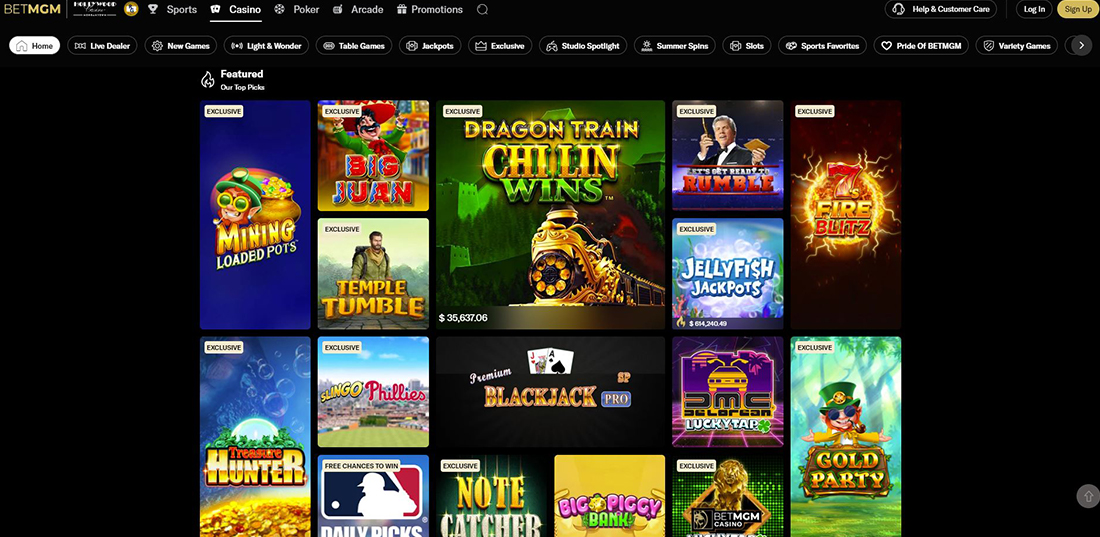Image resolution: width=1100 pixels, height=537 pixels.
Task: Click the headset icon in Help button
Action: pos(899,9)
